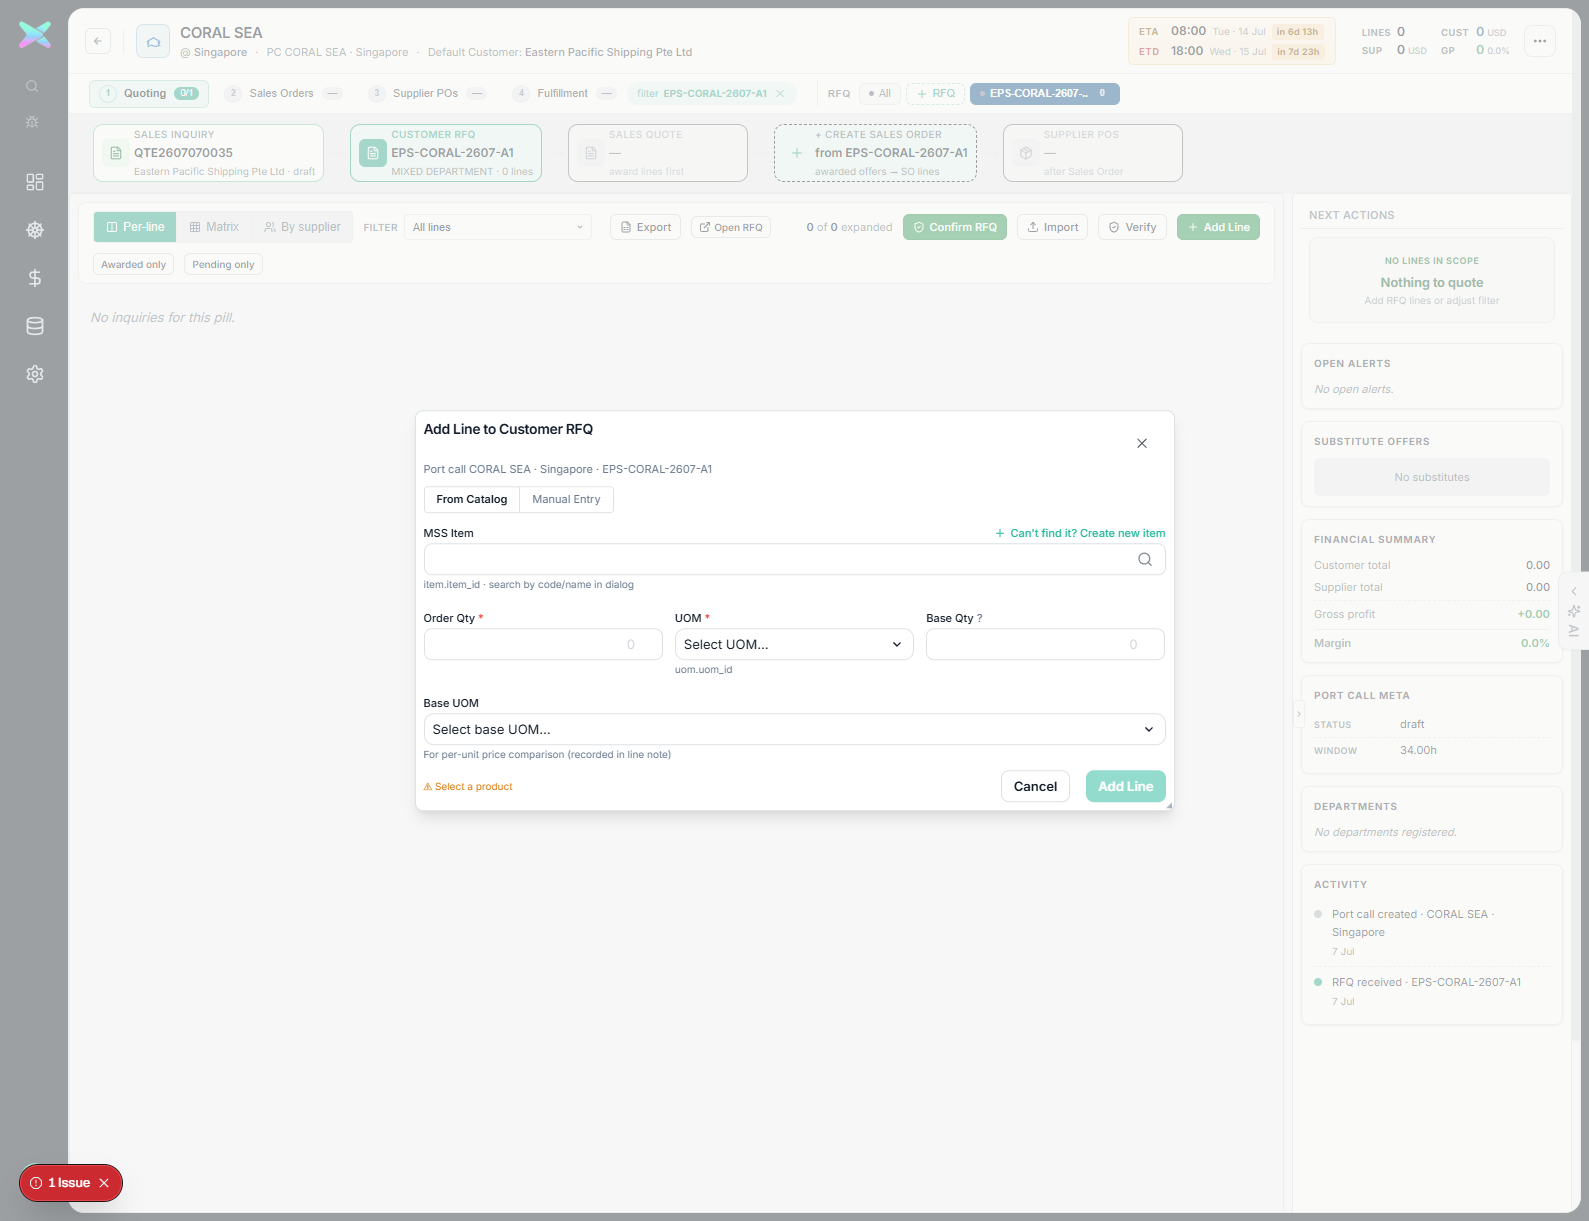Toggle the Awarded only filter
1589x1221 pixels.
tap(134, 265)
